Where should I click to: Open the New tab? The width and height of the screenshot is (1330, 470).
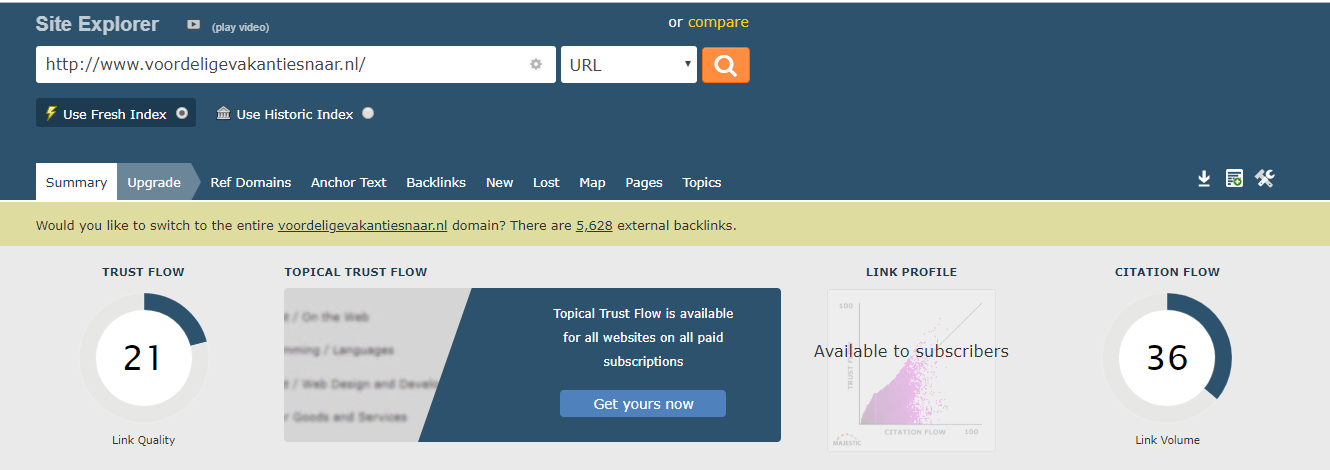[x=500, y=182]
